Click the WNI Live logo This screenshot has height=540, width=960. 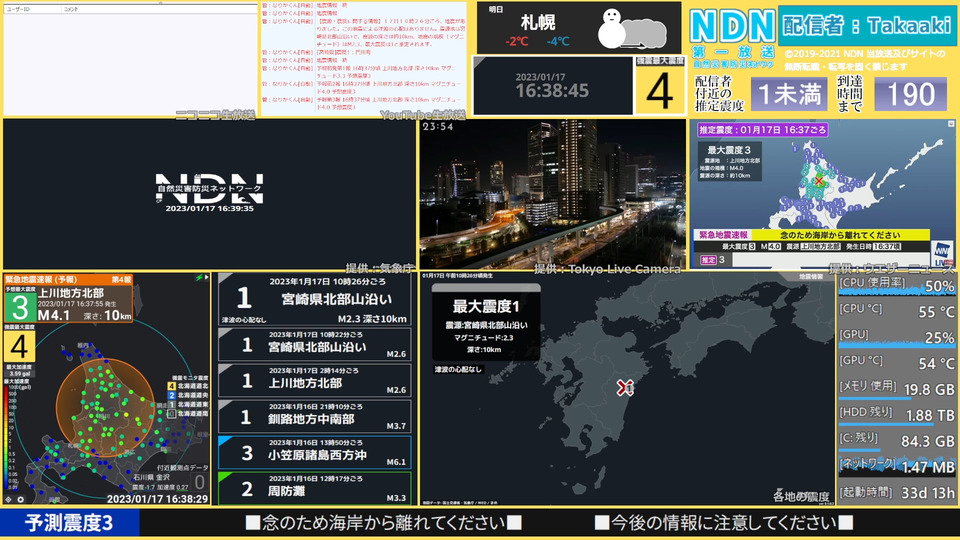click(x=942, y=253)
